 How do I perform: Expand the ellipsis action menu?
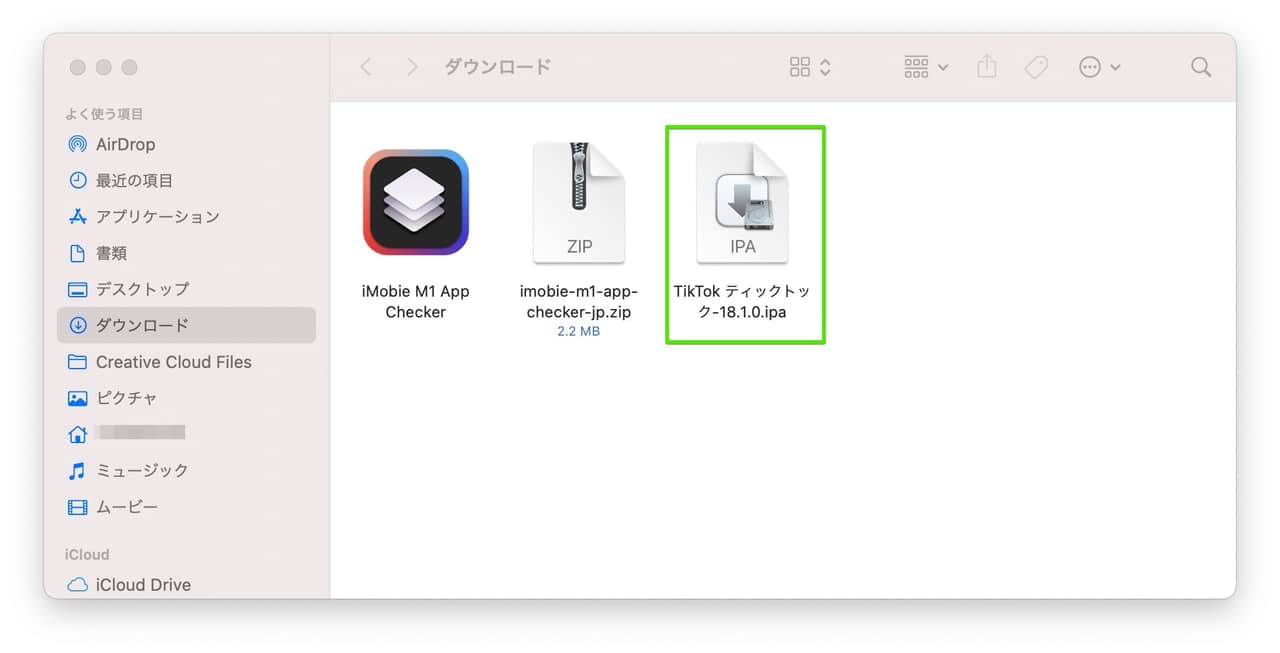click(x=1100, y=67)
